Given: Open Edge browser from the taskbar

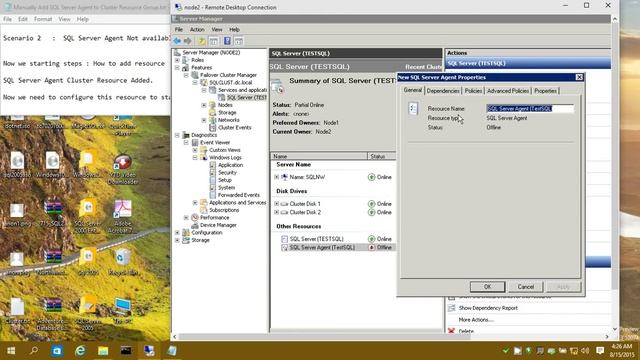Looking at the screenshot, I should 80,351.
